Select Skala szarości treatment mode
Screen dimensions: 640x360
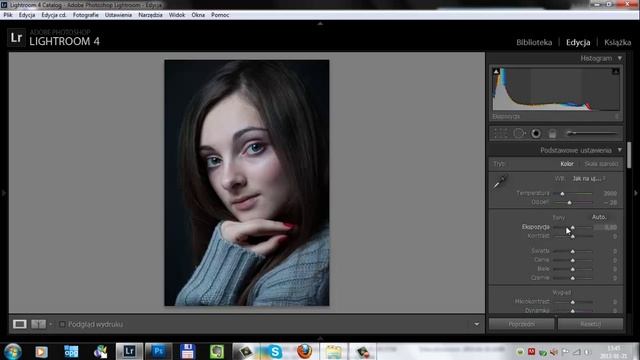point(601,164)
